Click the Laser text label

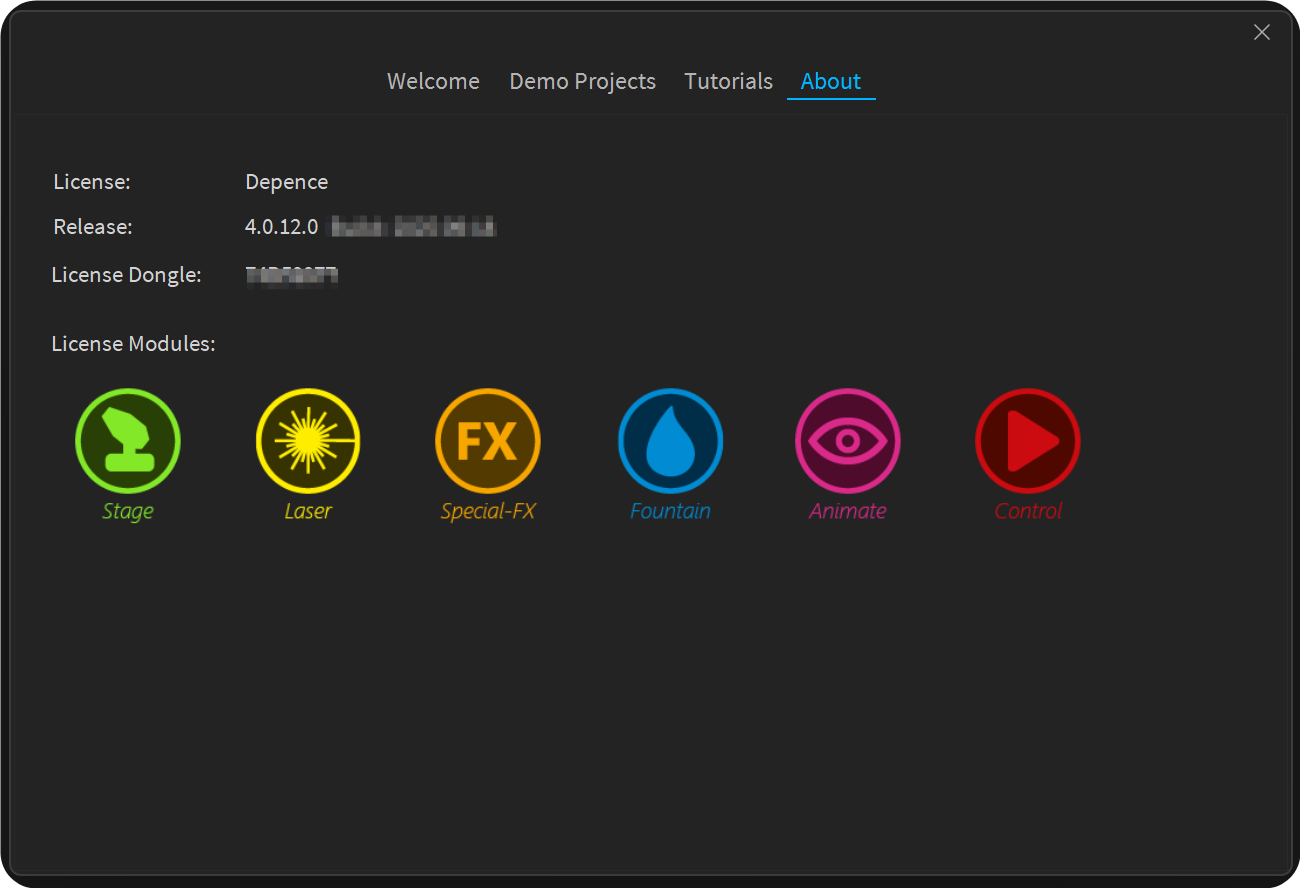tap(308, 511)
